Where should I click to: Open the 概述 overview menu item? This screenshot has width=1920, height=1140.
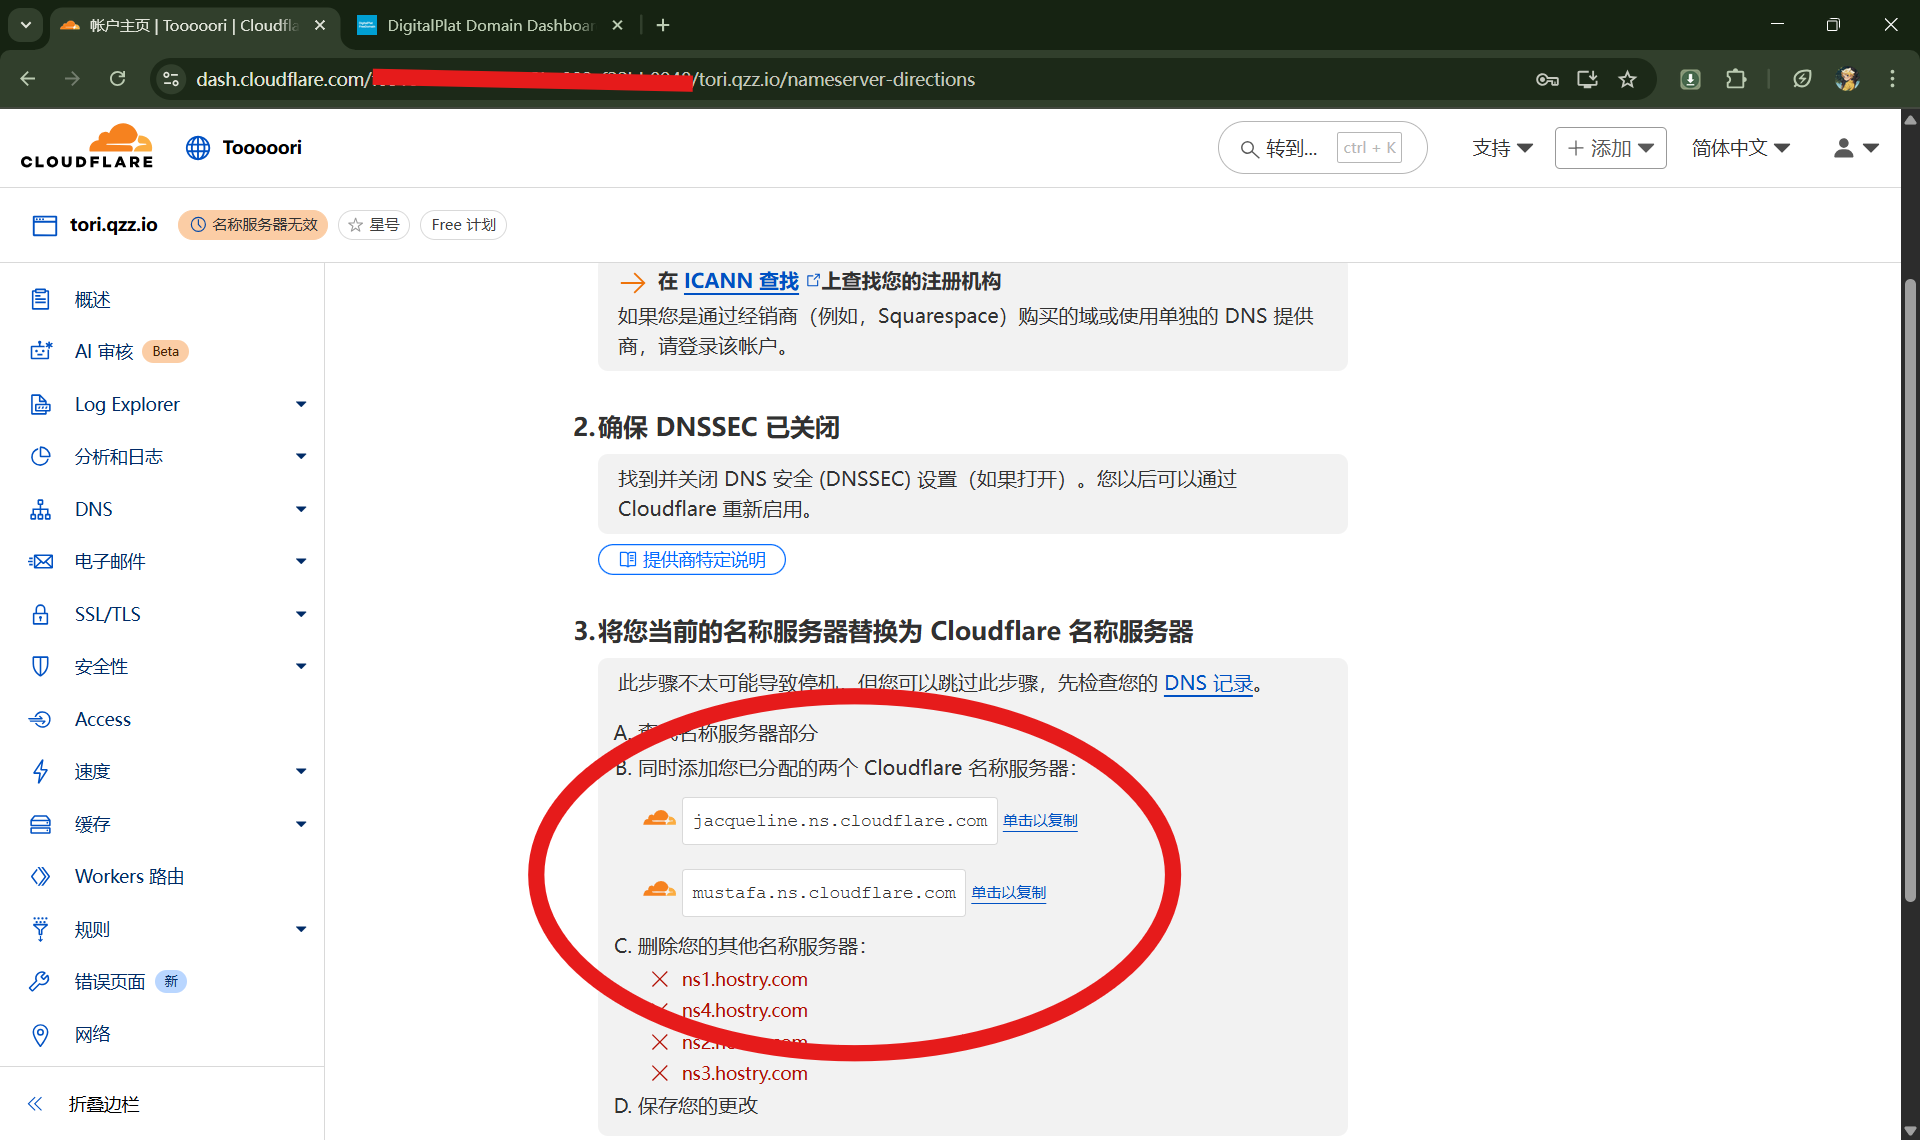(x=93, y=299)
